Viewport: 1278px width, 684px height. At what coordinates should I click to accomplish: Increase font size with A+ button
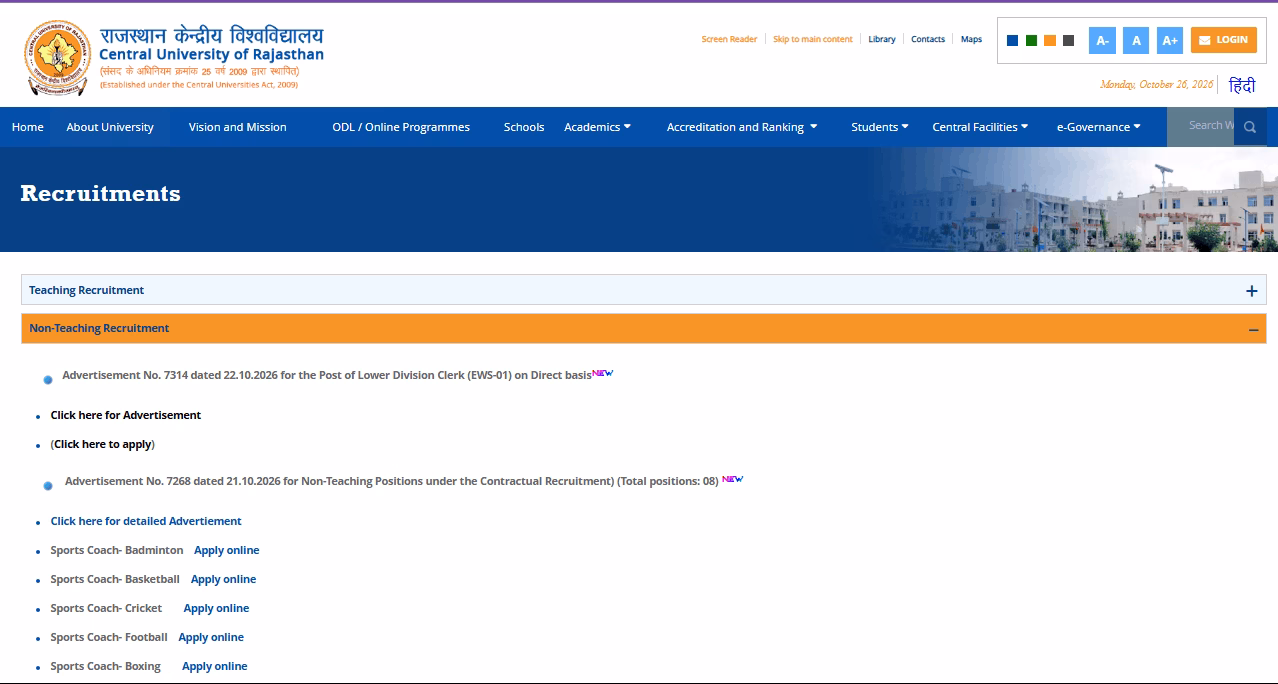pyautogui.click(x=1170, y=40)
